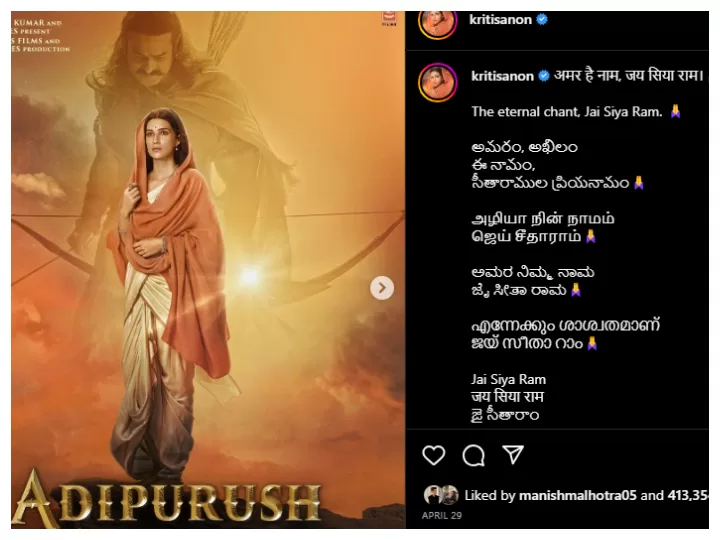View the list of likes count
This screenshot has height=540, width=720.
coord(688,495)
